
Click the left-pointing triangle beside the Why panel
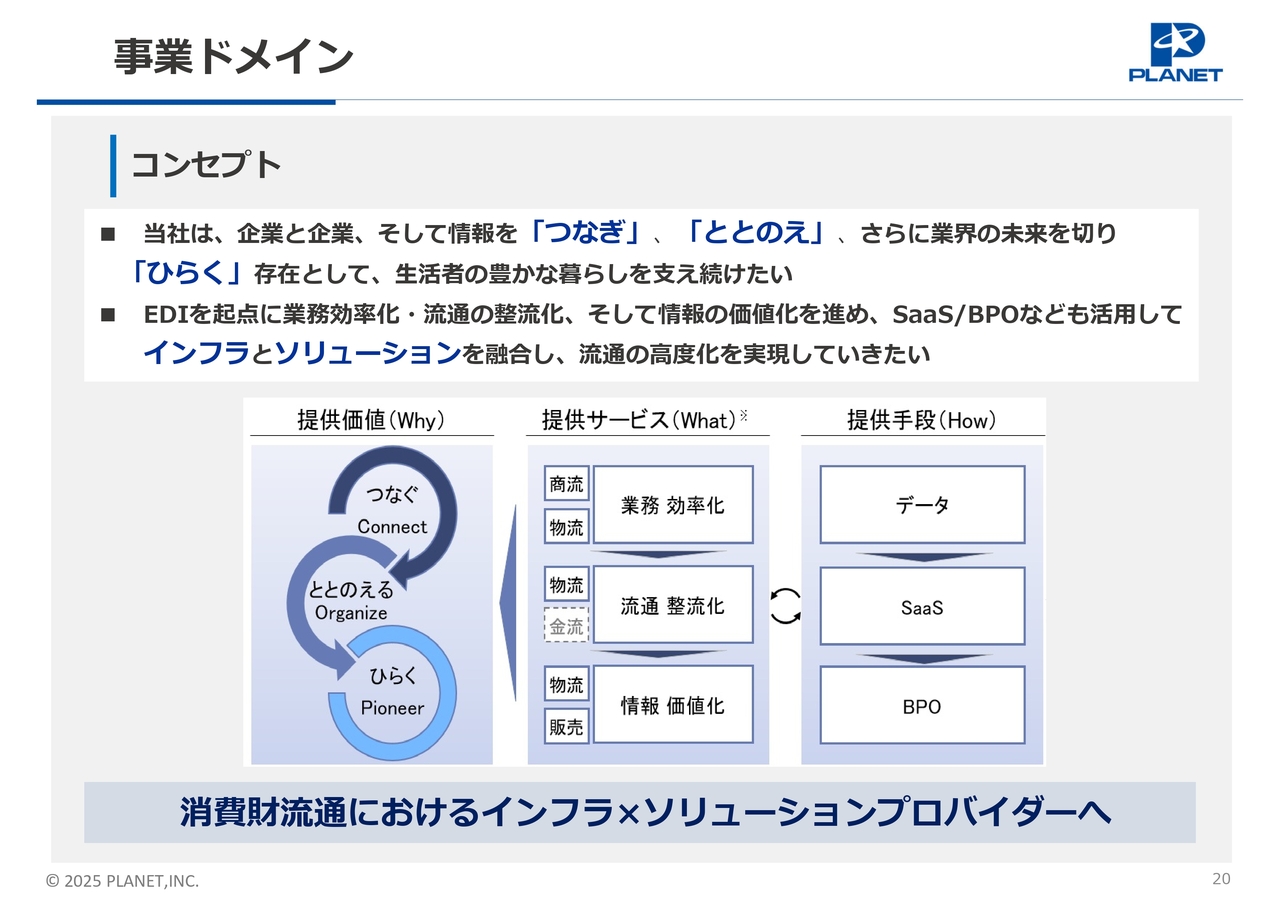point(507,603)
